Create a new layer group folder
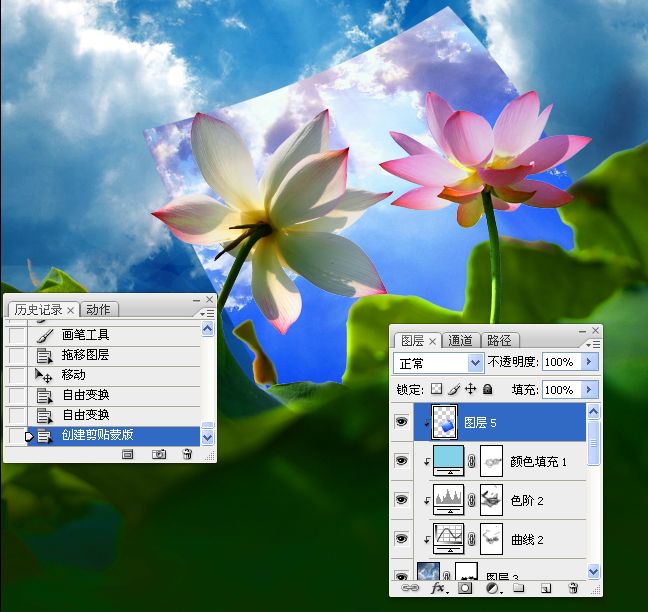 [x=519, y=590]
